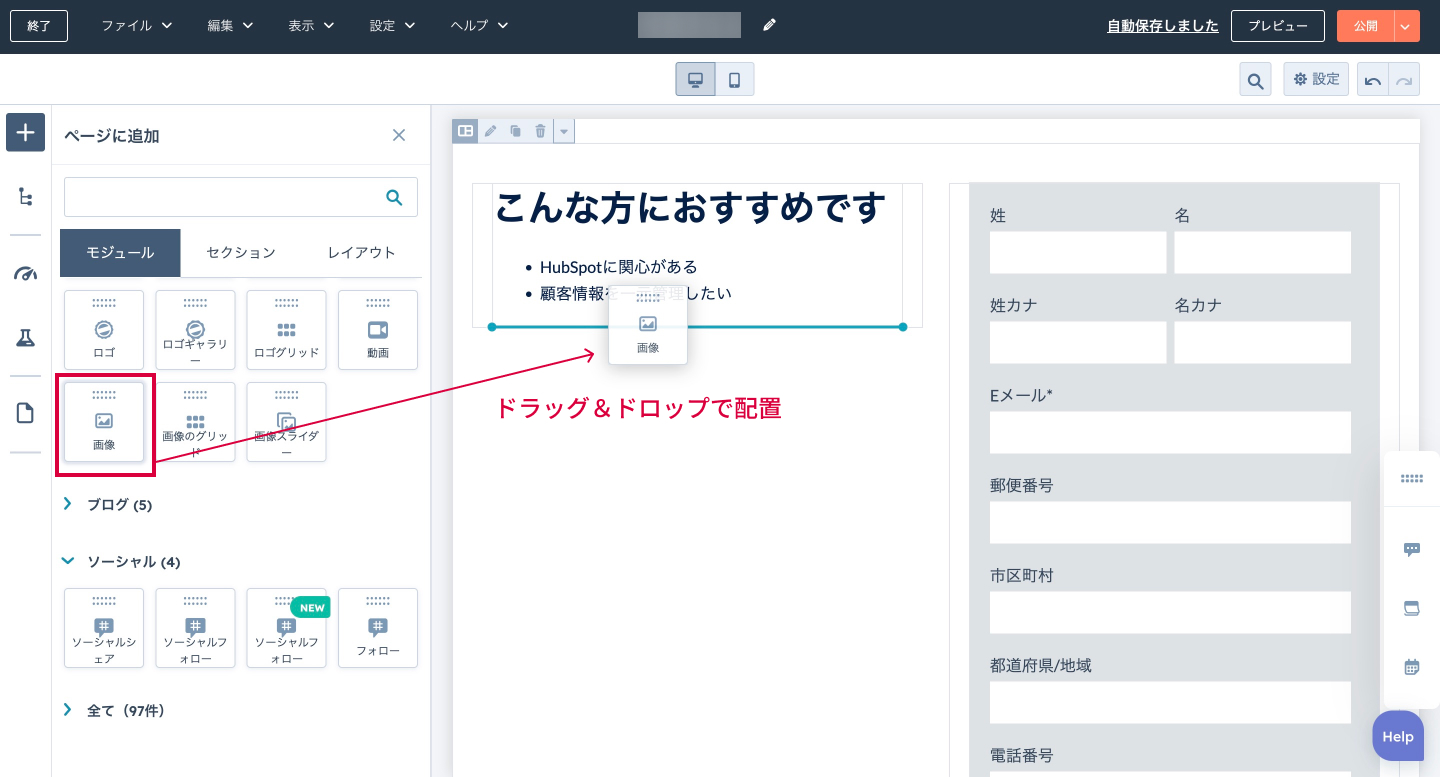Open the 表示 menu
The image size is (1440, 777).
[311, 26]
